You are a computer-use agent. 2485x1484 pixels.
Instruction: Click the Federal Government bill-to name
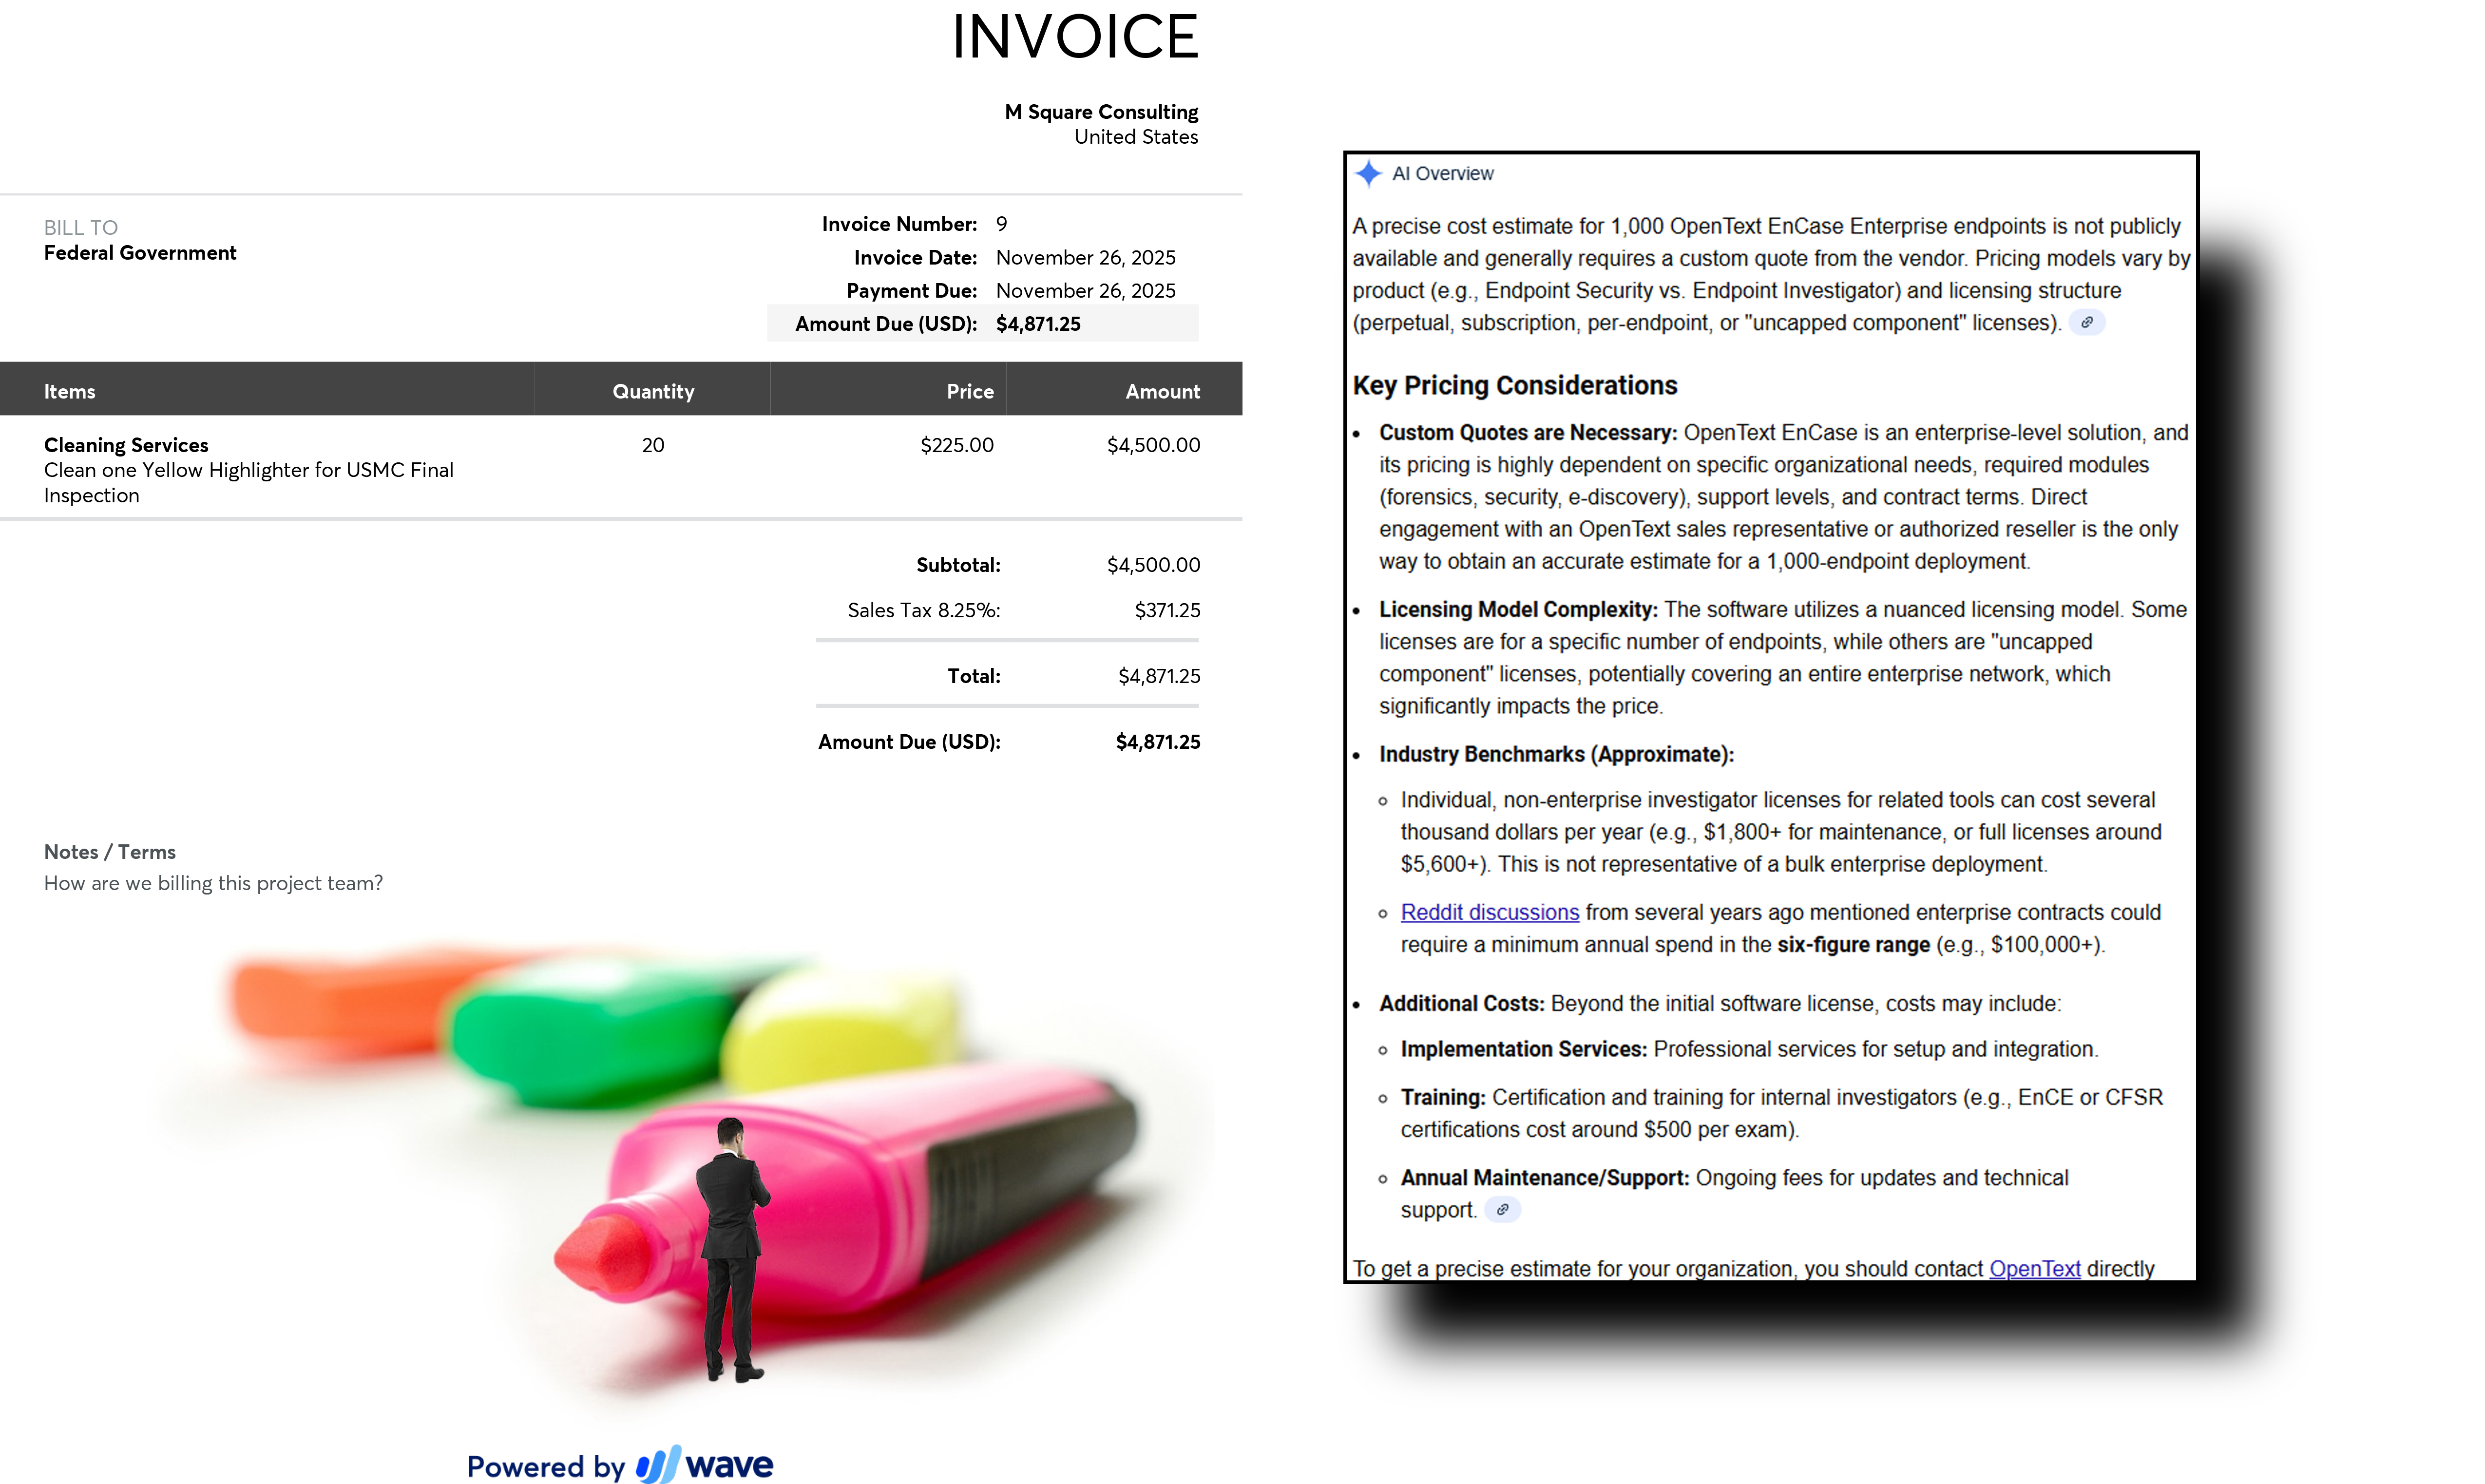pos(140,253)
